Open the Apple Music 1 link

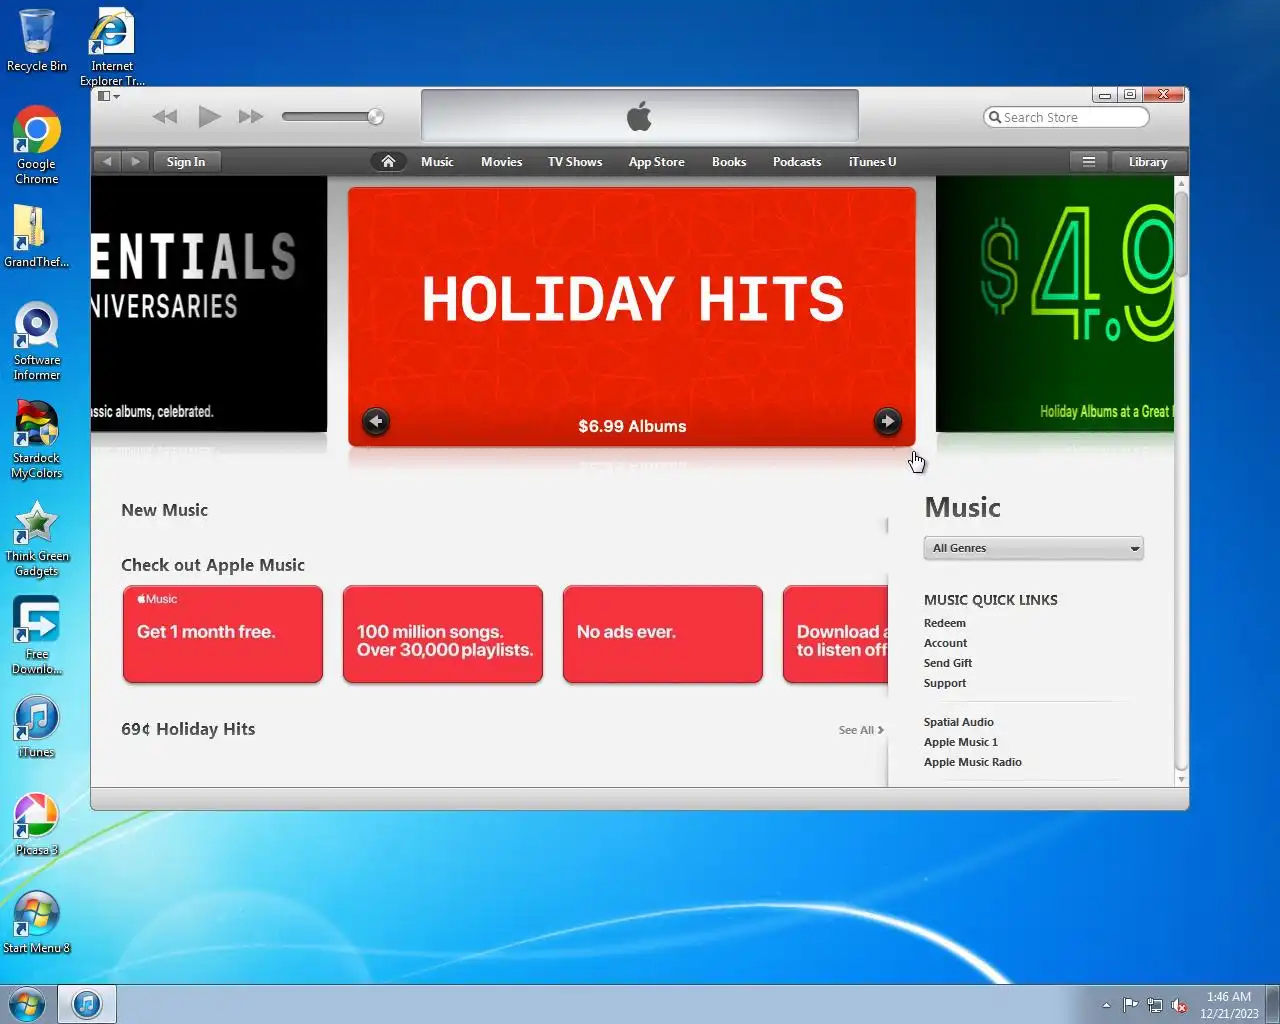click(961, 742)
